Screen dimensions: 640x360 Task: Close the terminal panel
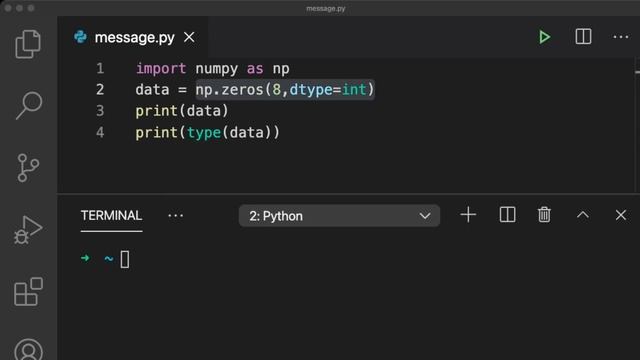pyautogui.click(x=621, y=215)
